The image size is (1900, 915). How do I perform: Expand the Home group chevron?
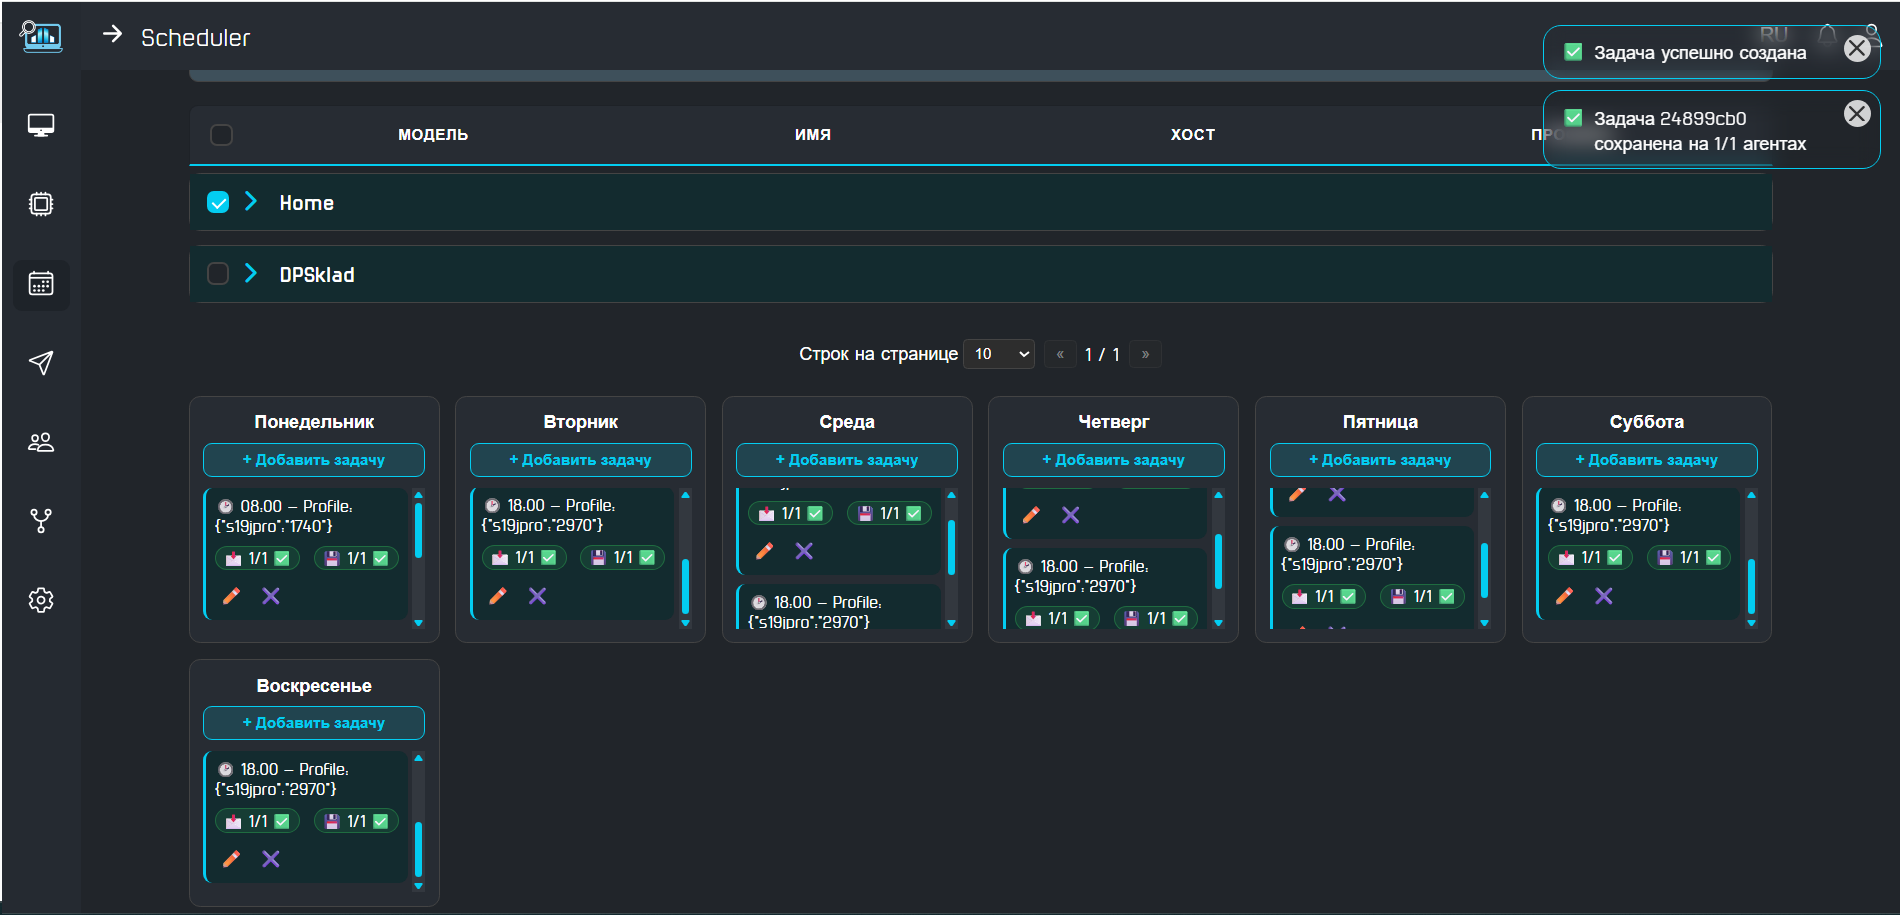coord(251,202)
